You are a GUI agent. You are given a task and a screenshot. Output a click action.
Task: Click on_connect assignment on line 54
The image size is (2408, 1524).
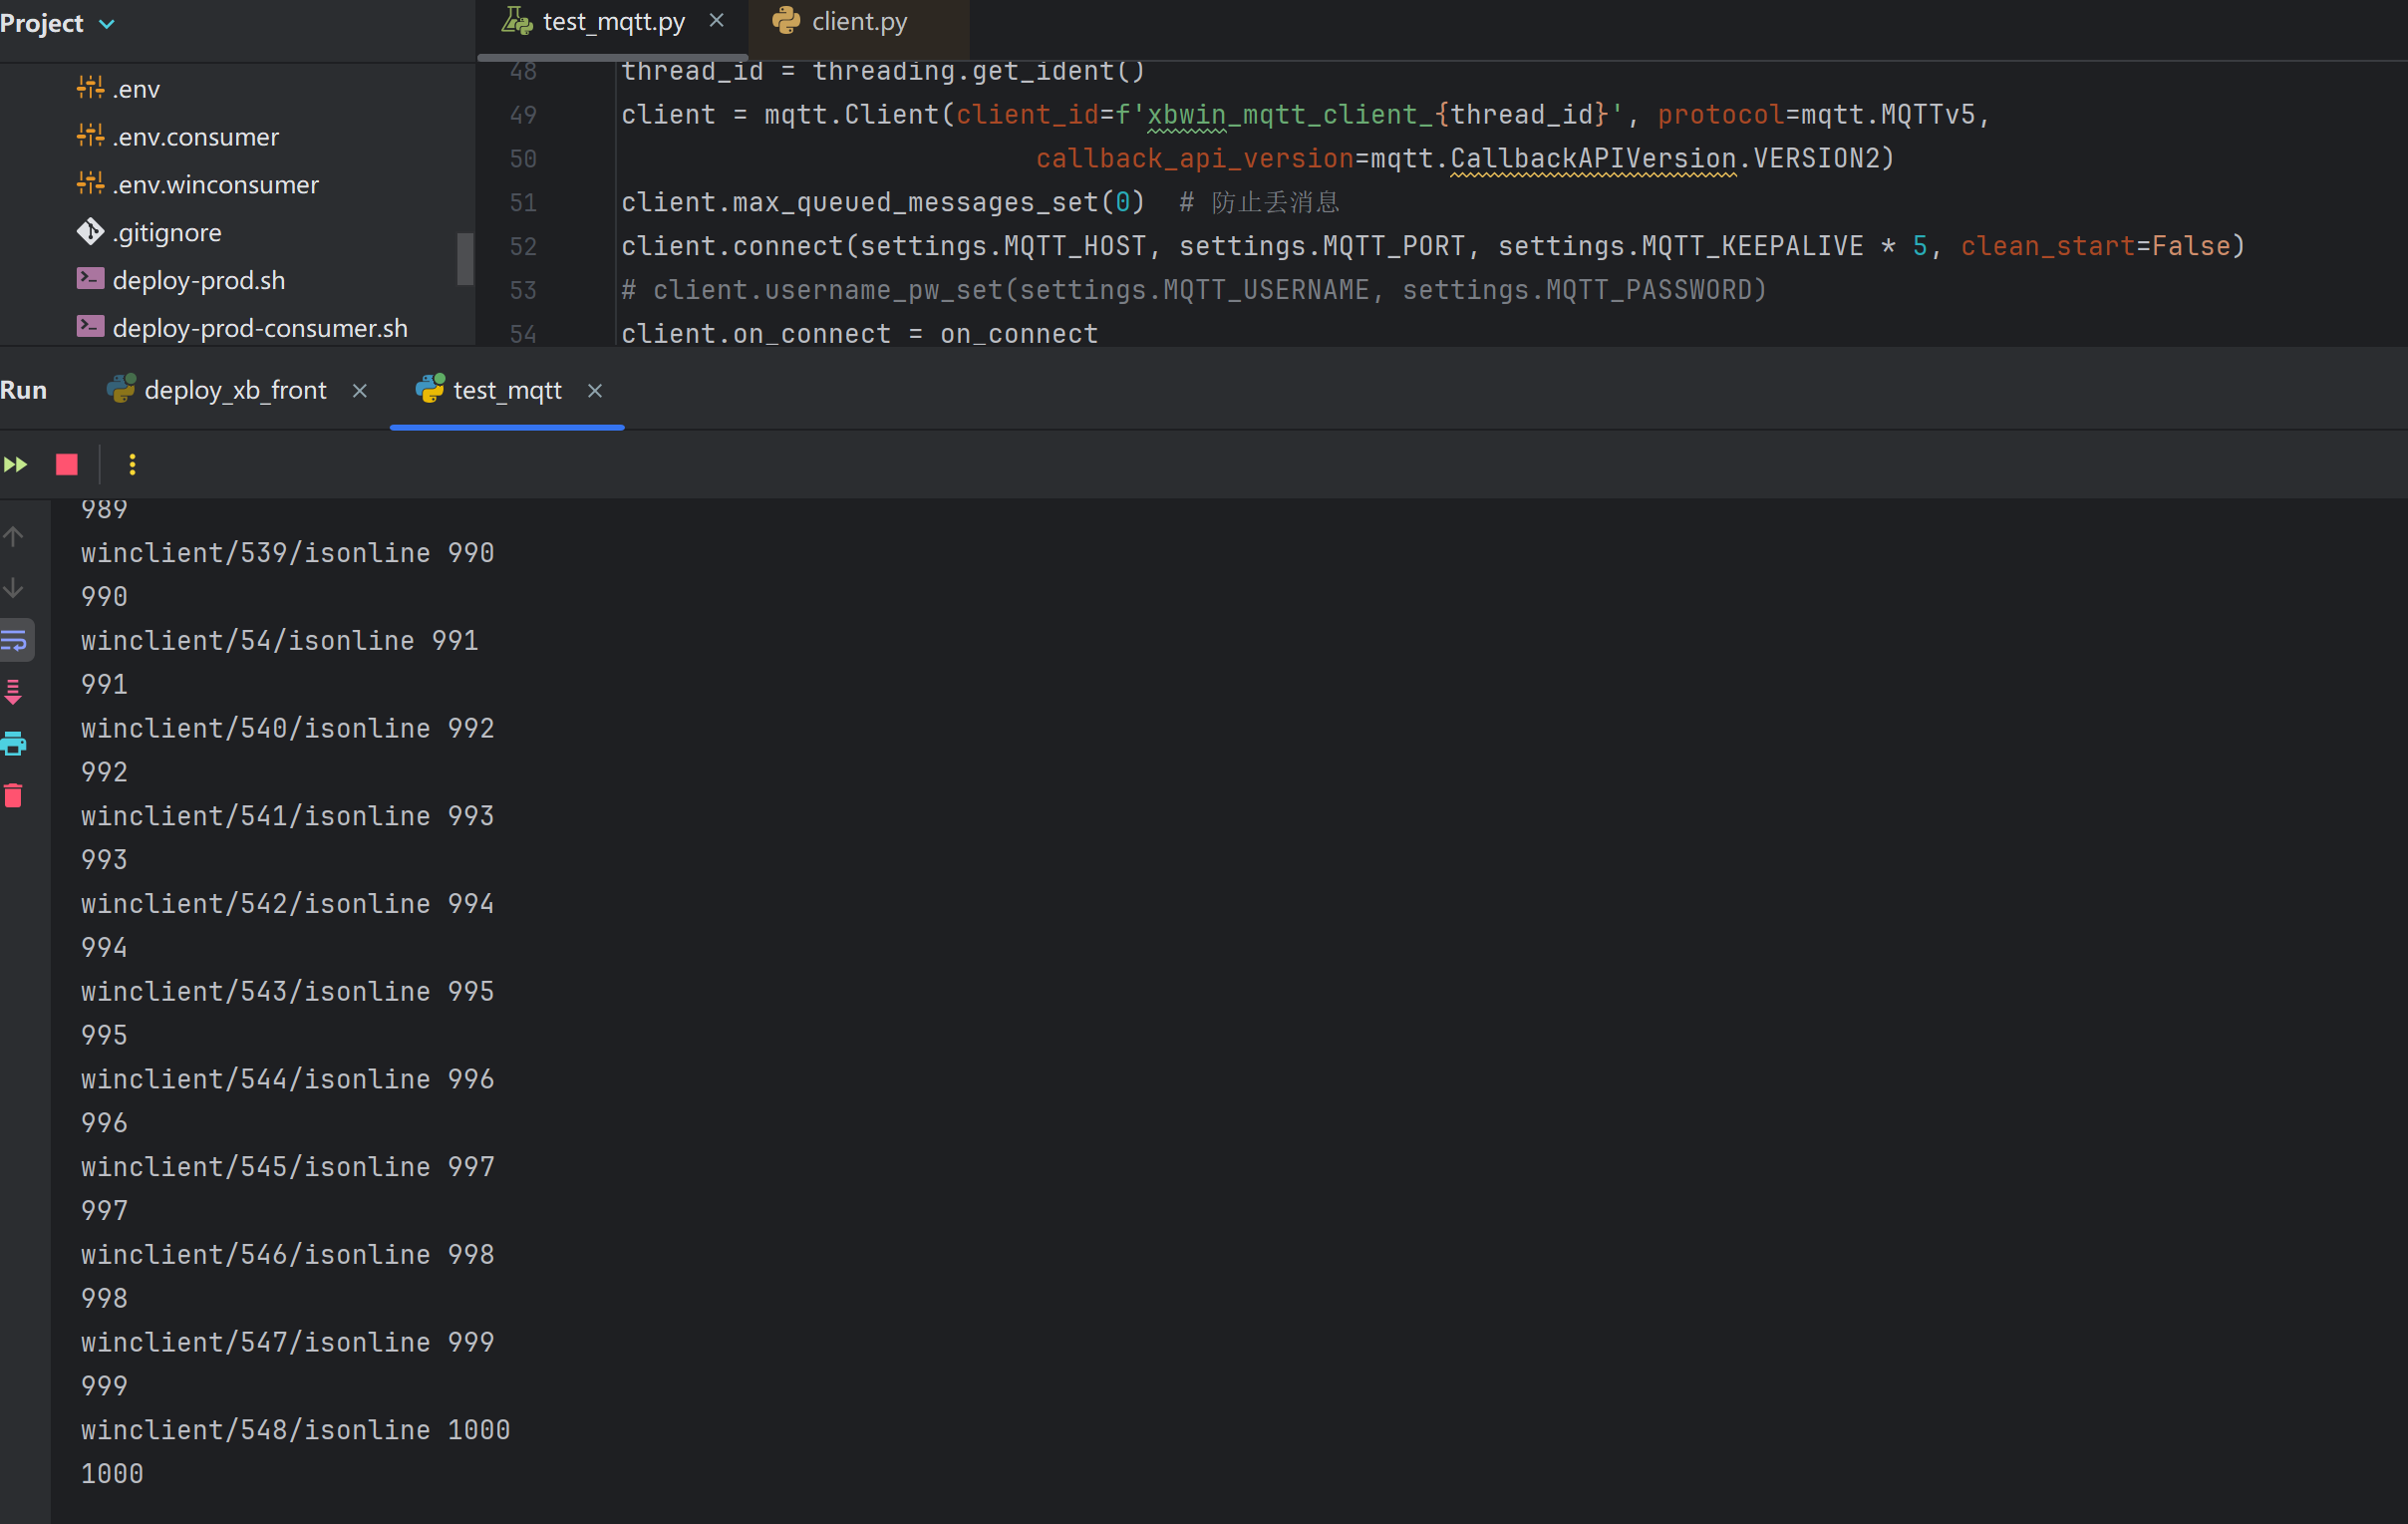point(859,334)
